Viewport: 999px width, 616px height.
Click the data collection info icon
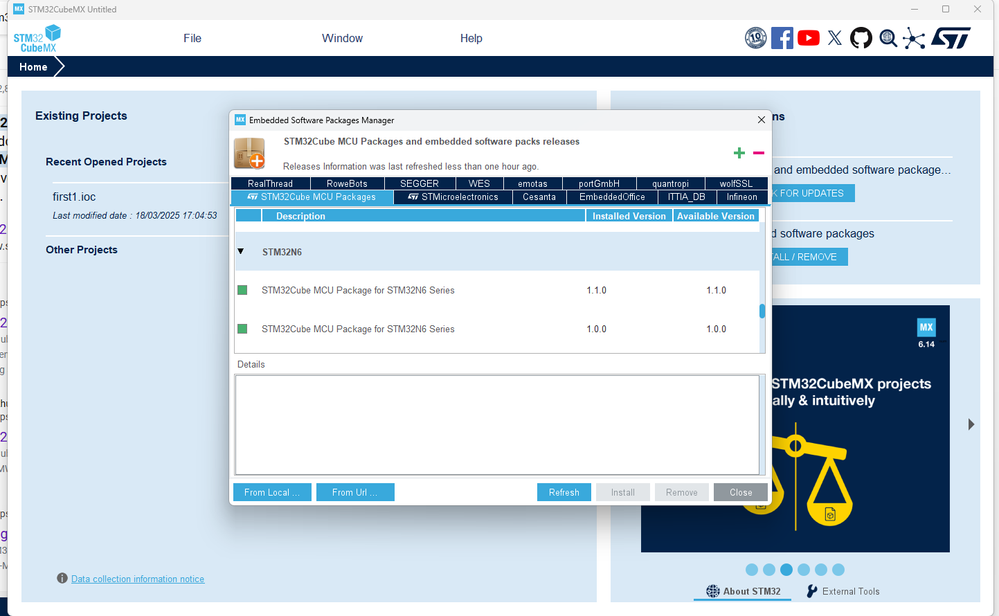click(x=62, y=578)
